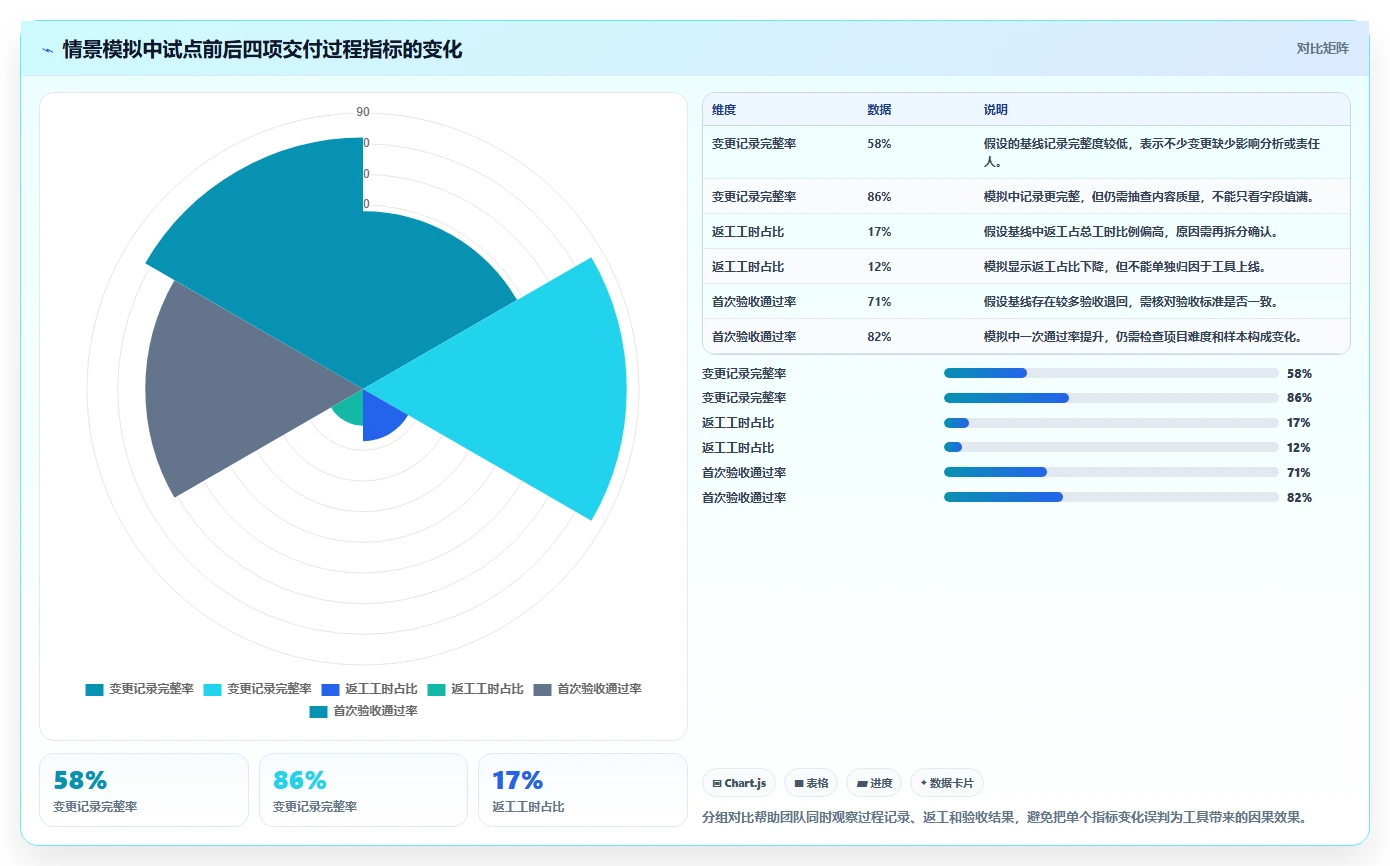The width and height of the screenshot is (1390, 866).
Task: Click the small green sector near chart center
Action: coord(350,408)
